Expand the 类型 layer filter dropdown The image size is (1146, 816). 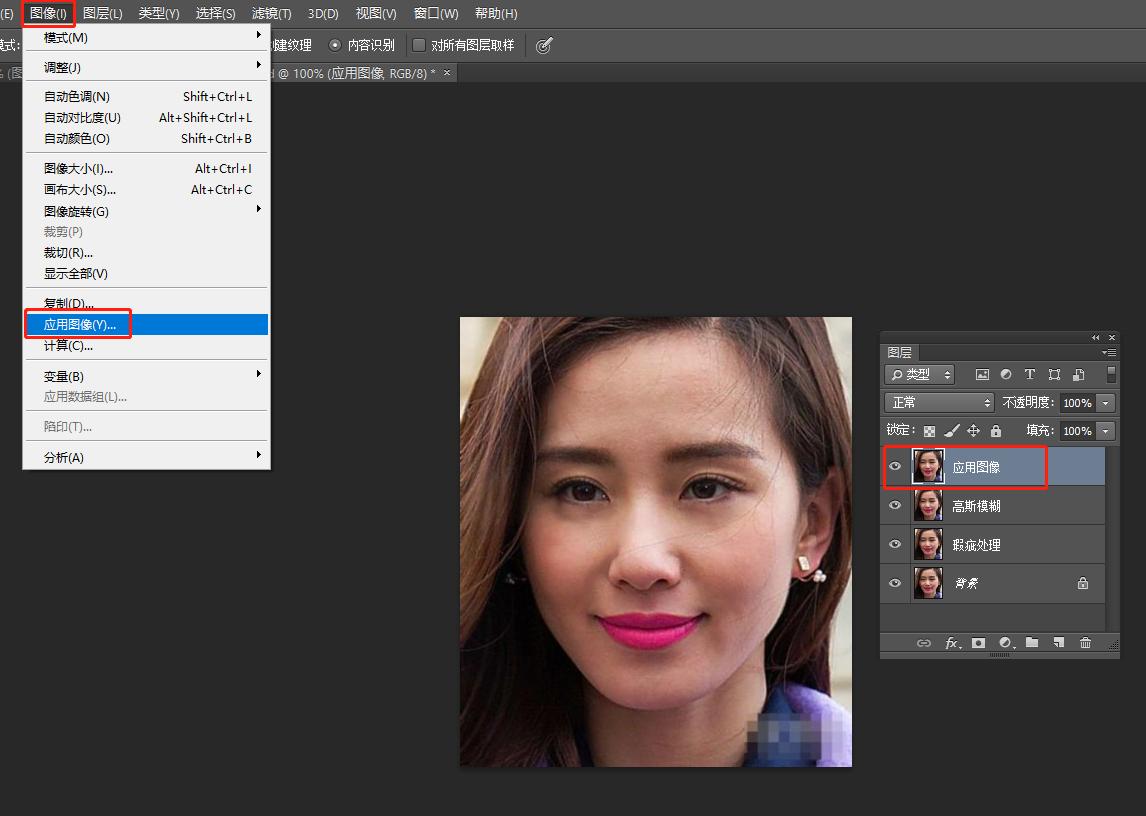[920, 375]
